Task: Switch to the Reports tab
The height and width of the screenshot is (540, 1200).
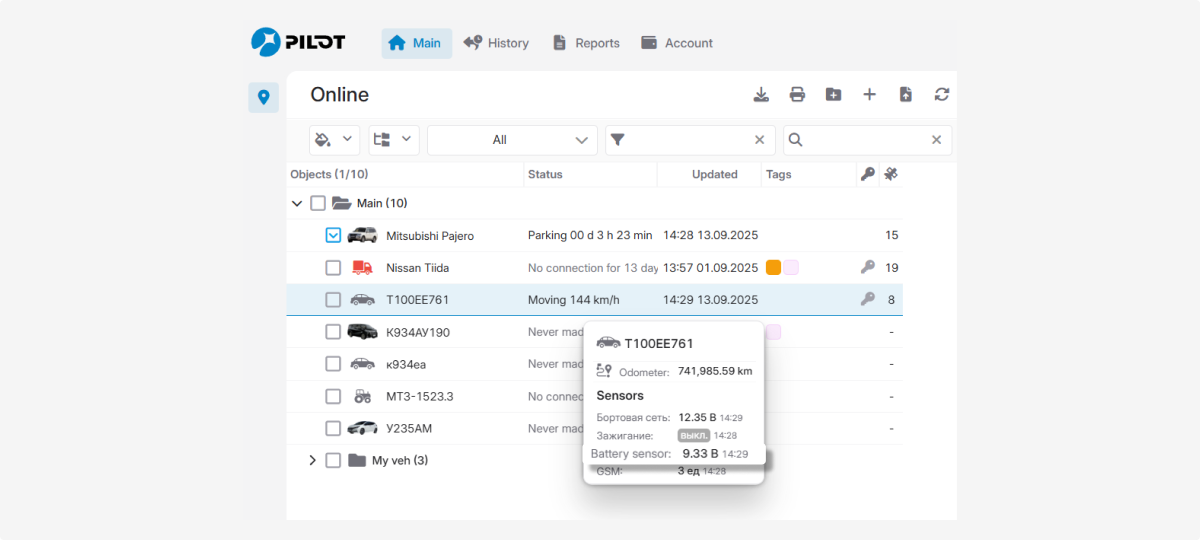Action: tap(586, 43)
